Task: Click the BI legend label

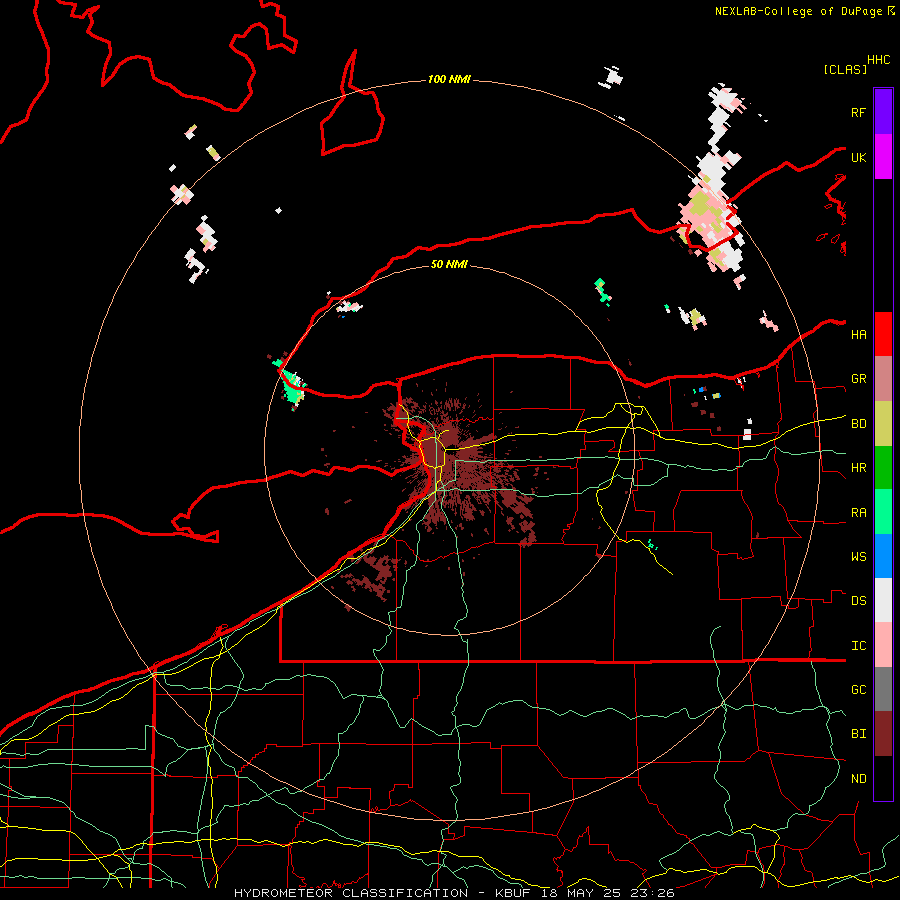Action: [858, 734]
